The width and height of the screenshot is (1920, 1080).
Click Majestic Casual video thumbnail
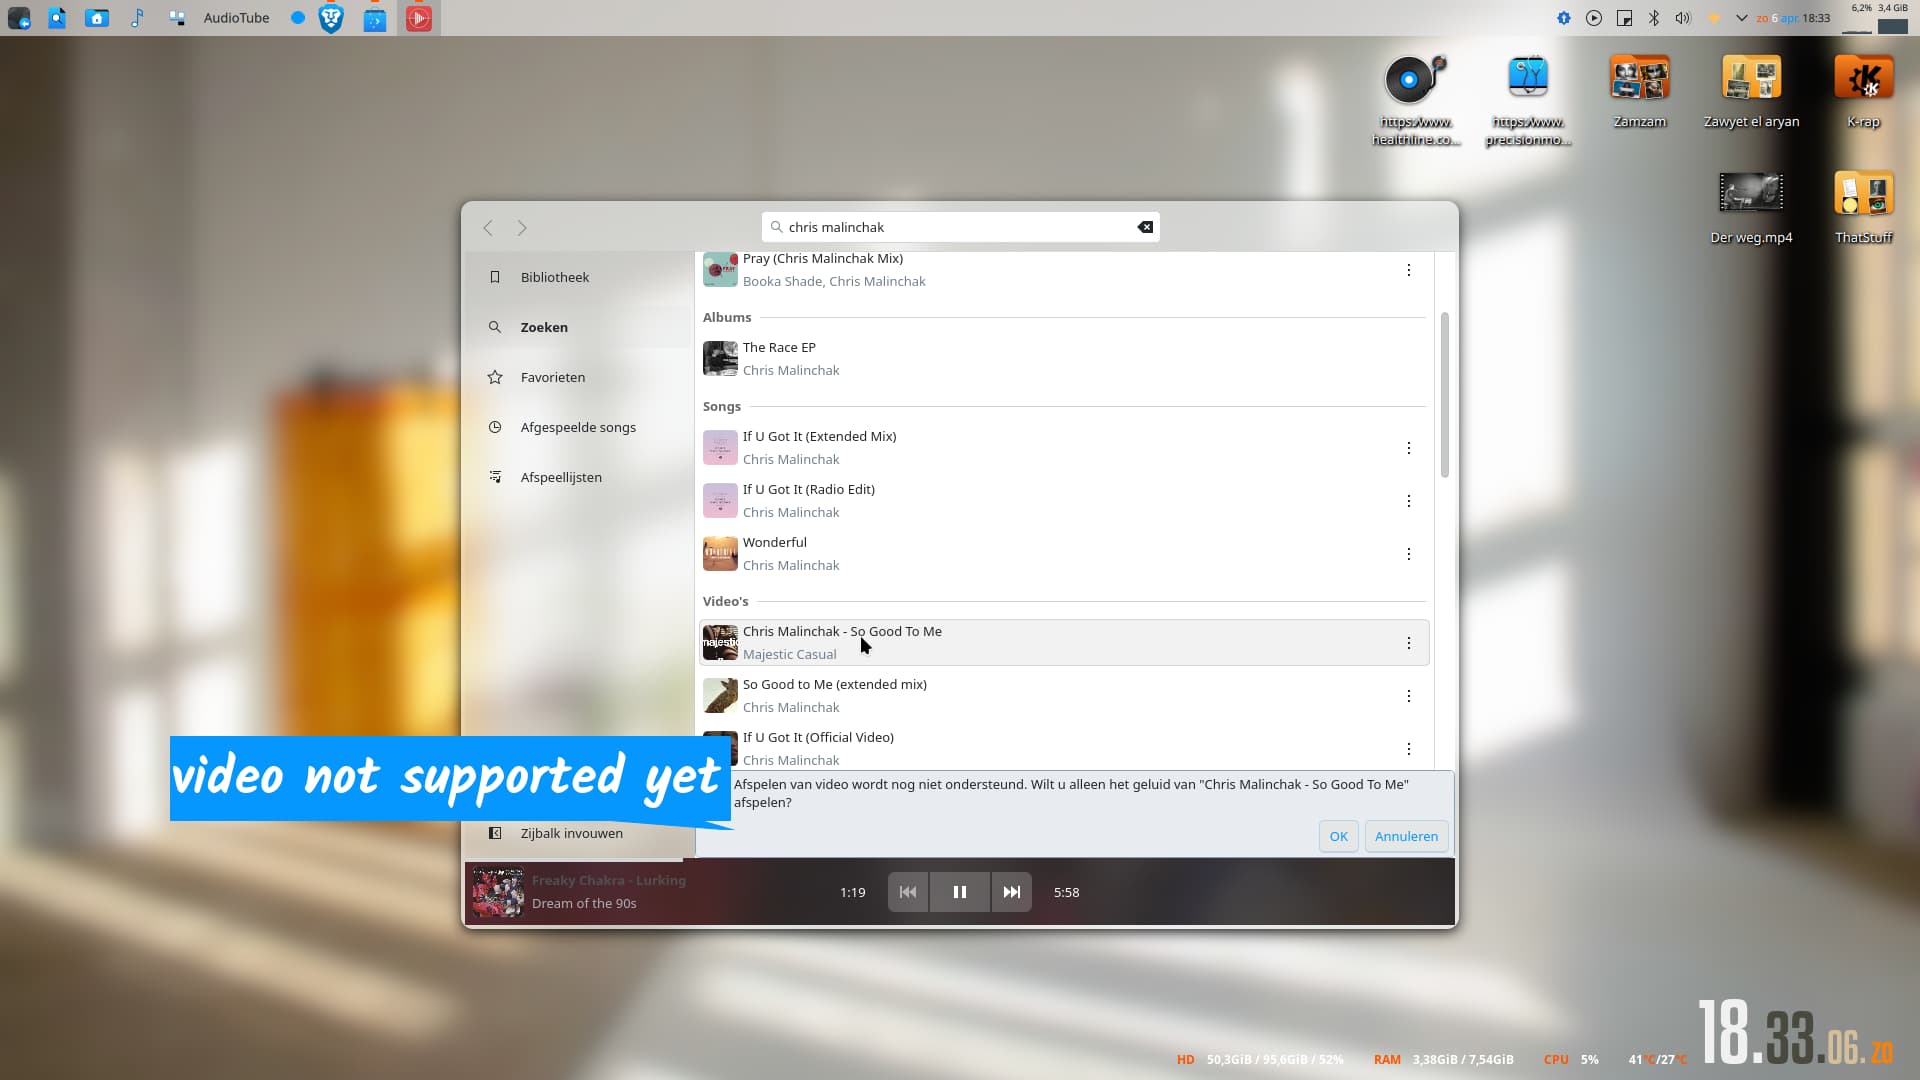[x=720, y=643]
